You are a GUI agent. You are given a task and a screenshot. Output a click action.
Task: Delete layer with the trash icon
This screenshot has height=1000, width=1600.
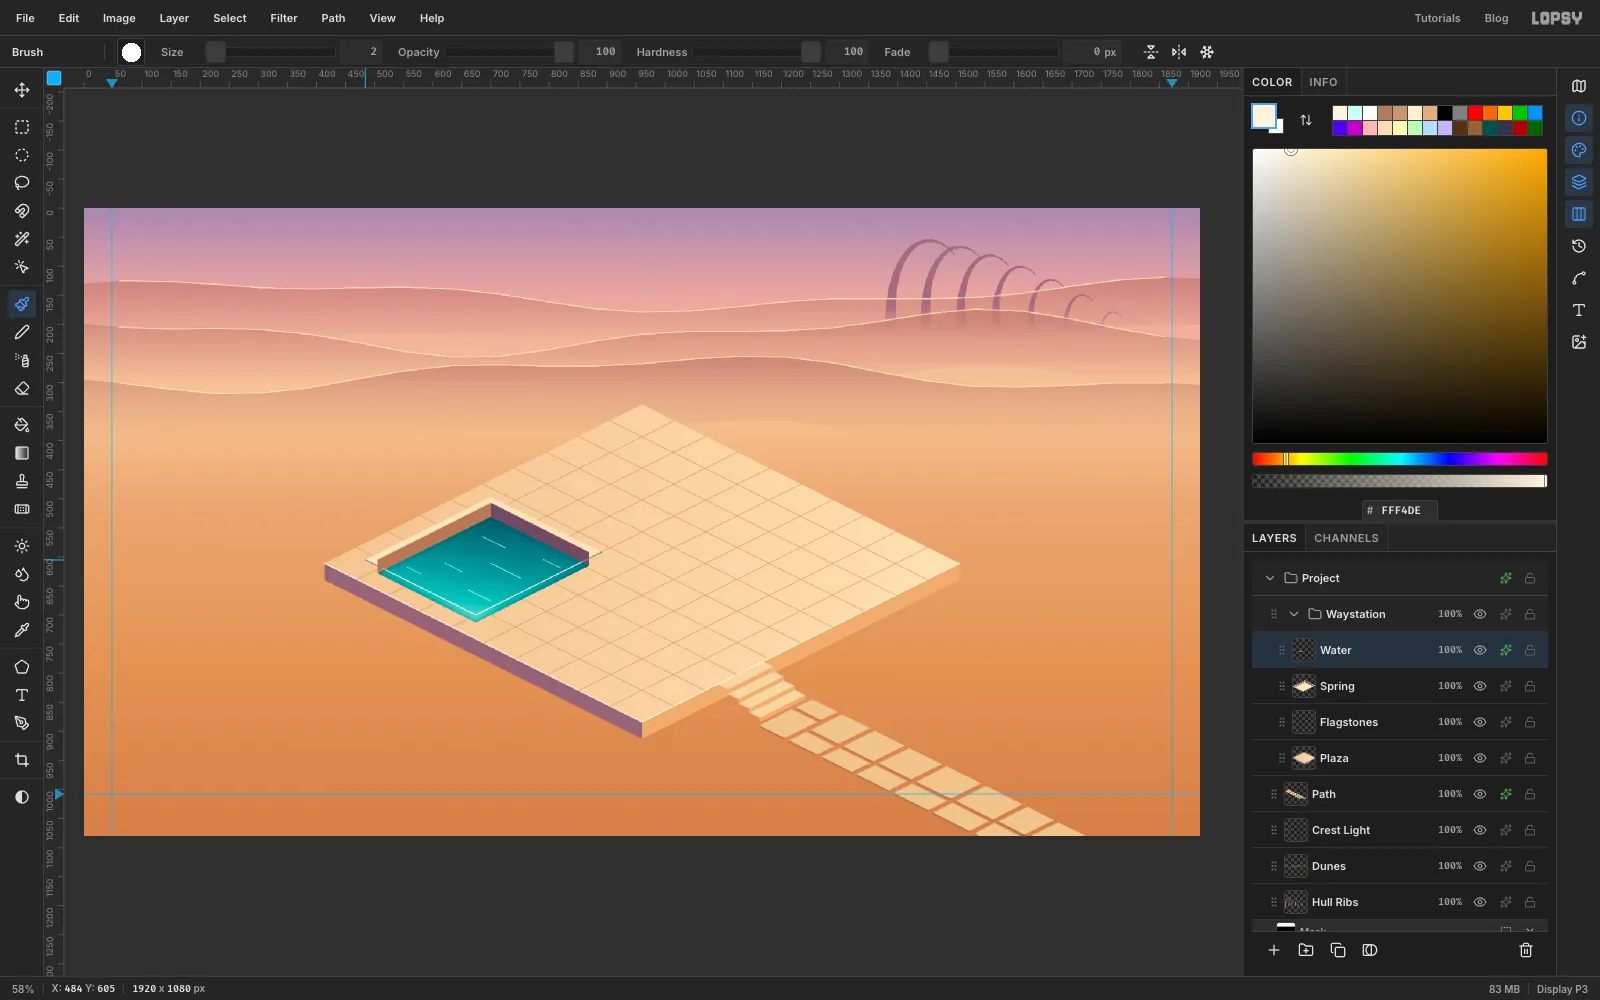click(1526, 950)
